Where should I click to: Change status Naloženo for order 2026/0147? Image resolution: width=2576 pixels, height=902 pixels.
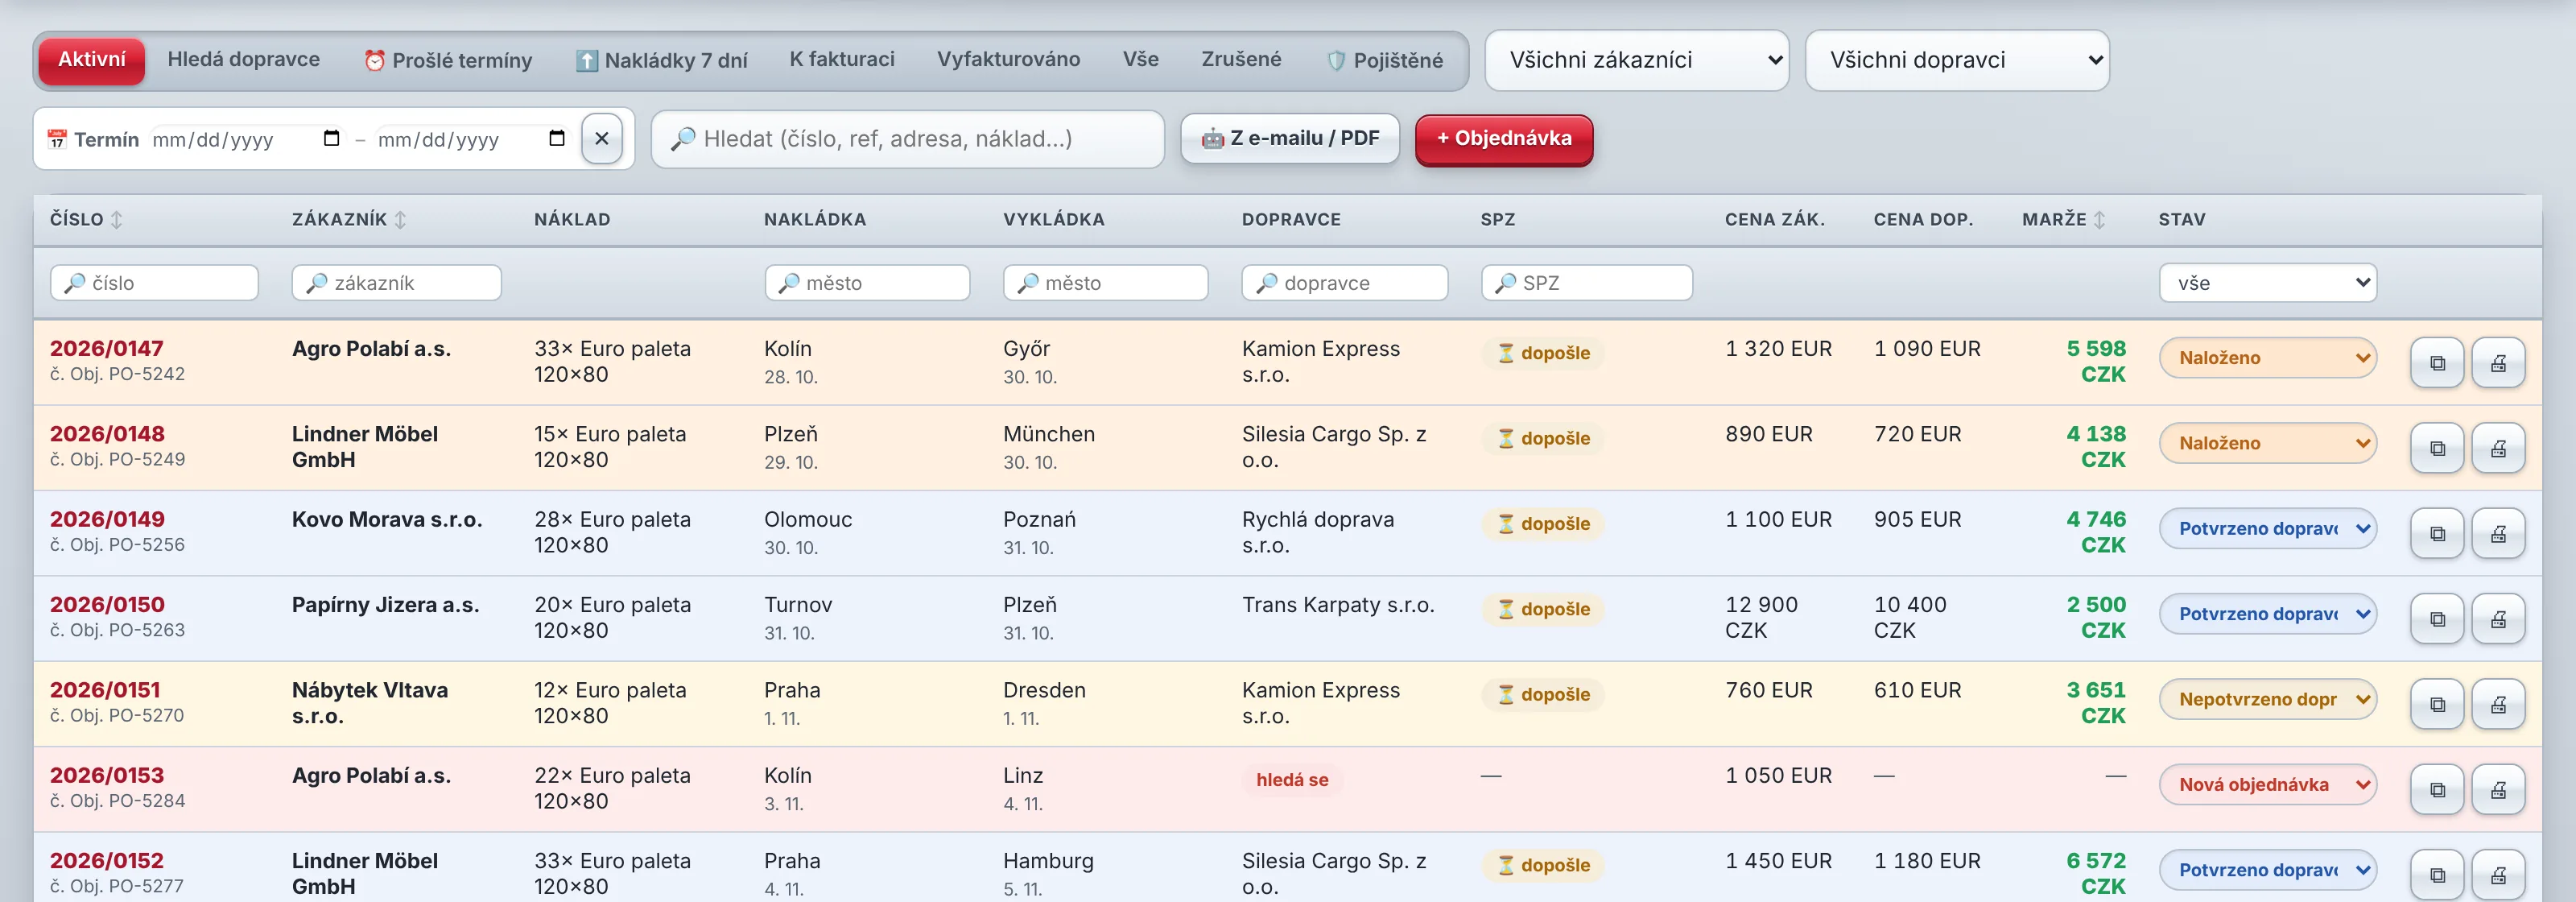pyautogui.click(x=2267, y=357)
